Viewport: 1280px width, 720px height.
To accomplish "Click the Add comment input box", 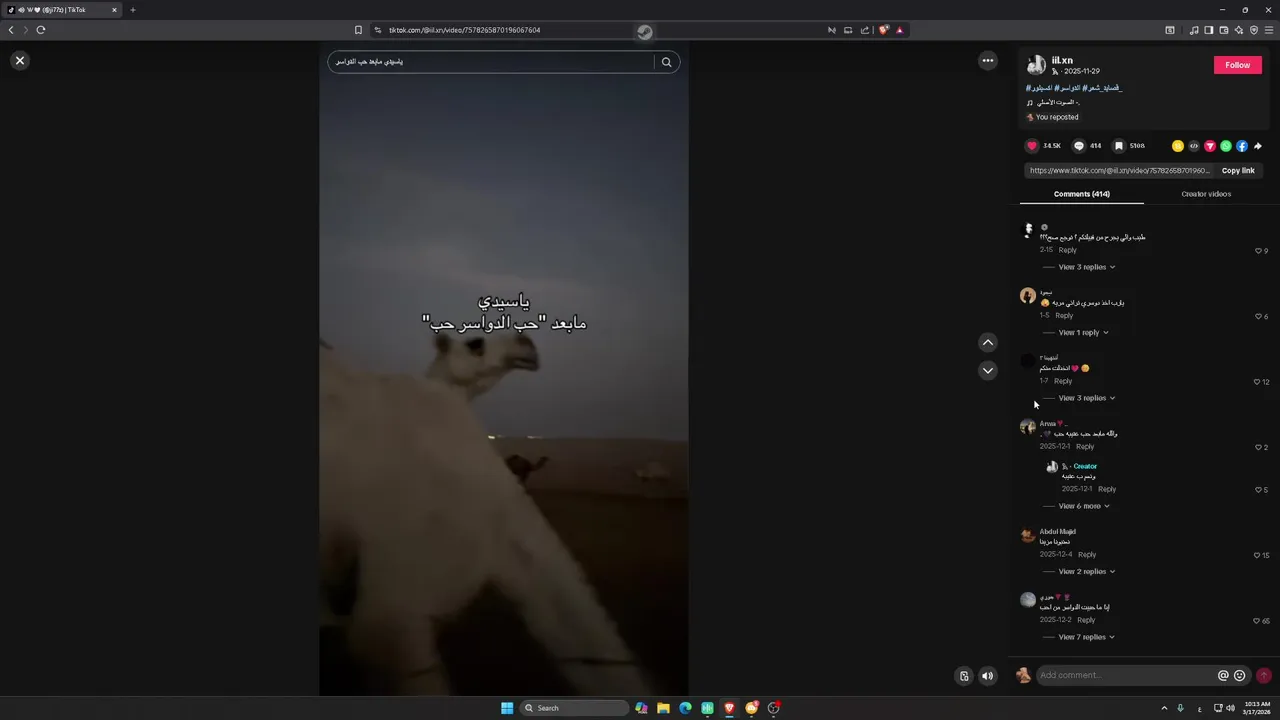I will [1125, 675].
